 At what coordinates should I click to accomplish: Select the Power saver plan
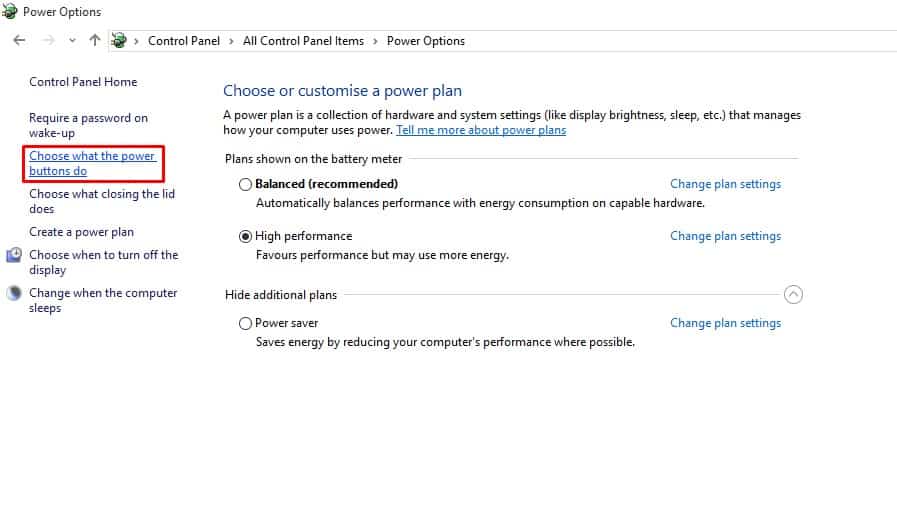(x=246, y=323)
